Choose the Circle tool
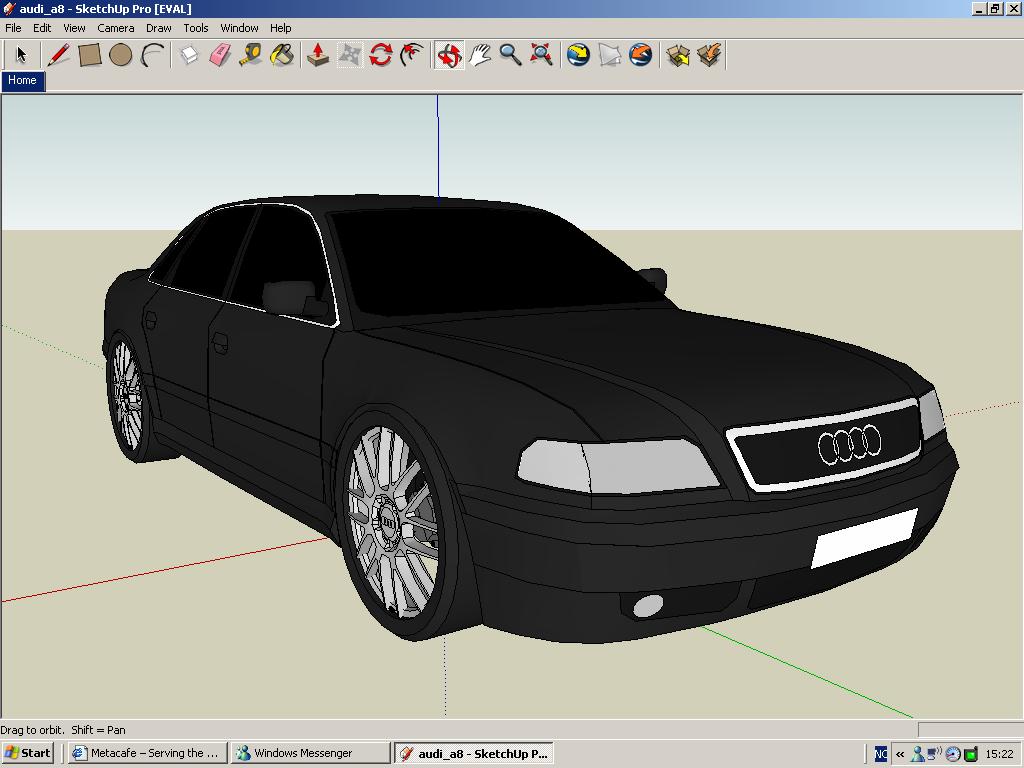1024x768 pixels. (x=121, y=55)
